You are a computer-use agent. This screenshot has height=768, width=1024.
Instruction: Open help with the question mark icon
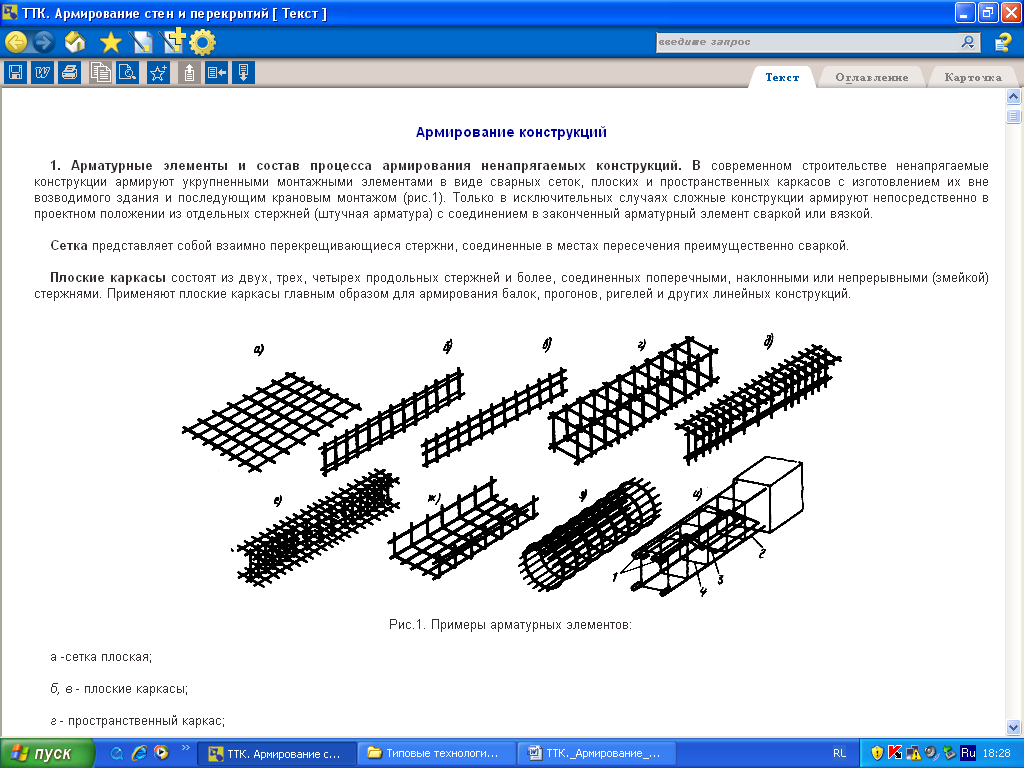(x=1002, y=42)
